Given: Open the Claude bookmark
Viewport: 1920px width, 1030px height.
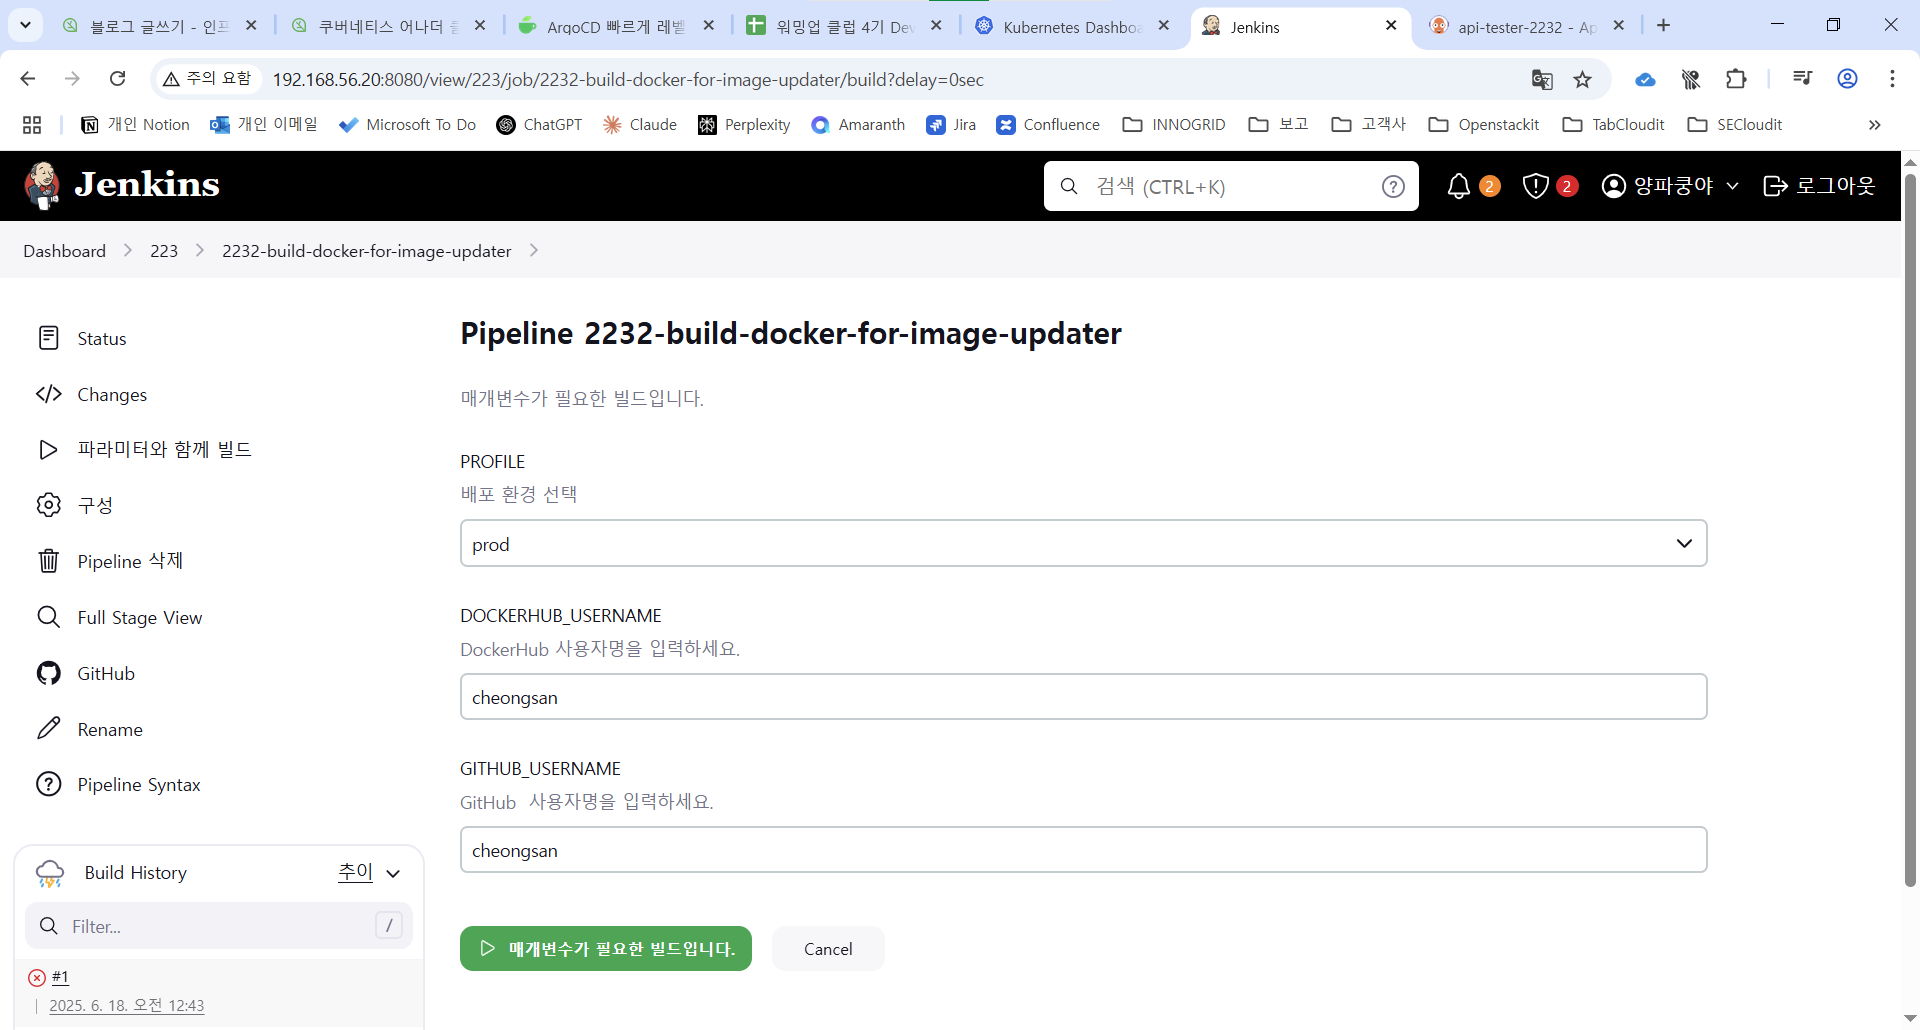Looking at the screenshot, I should (640, 124).
